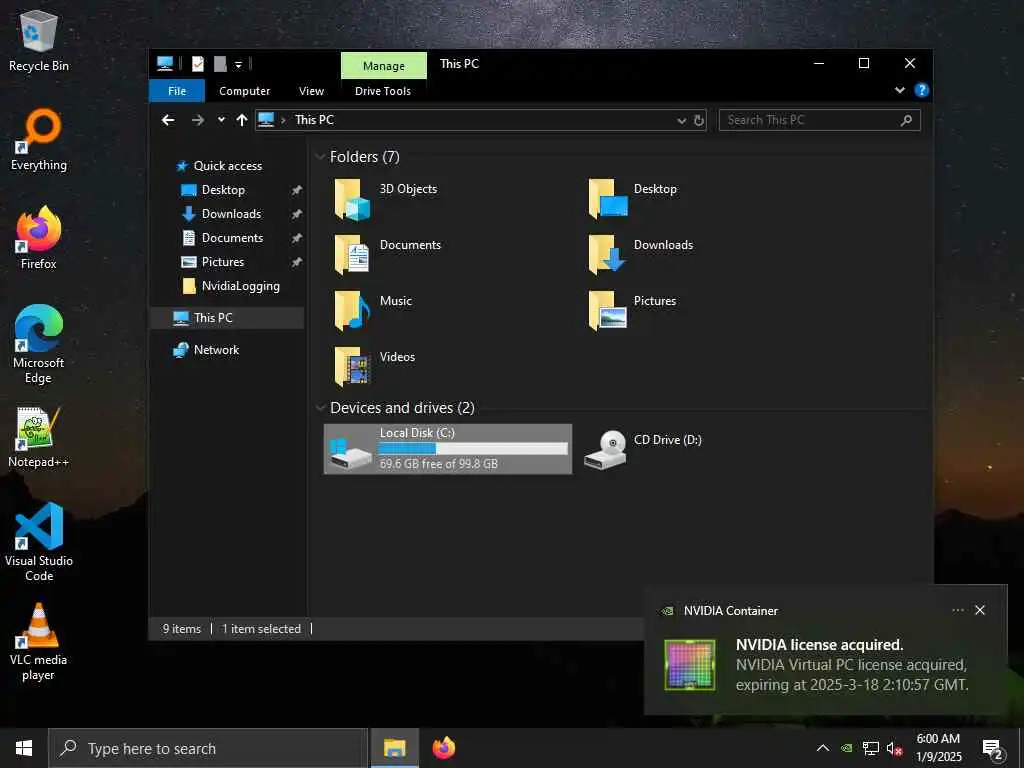Open the Drive Tools tab
Viewport: 1024px width, 768px height.
(x=383, y=91)
